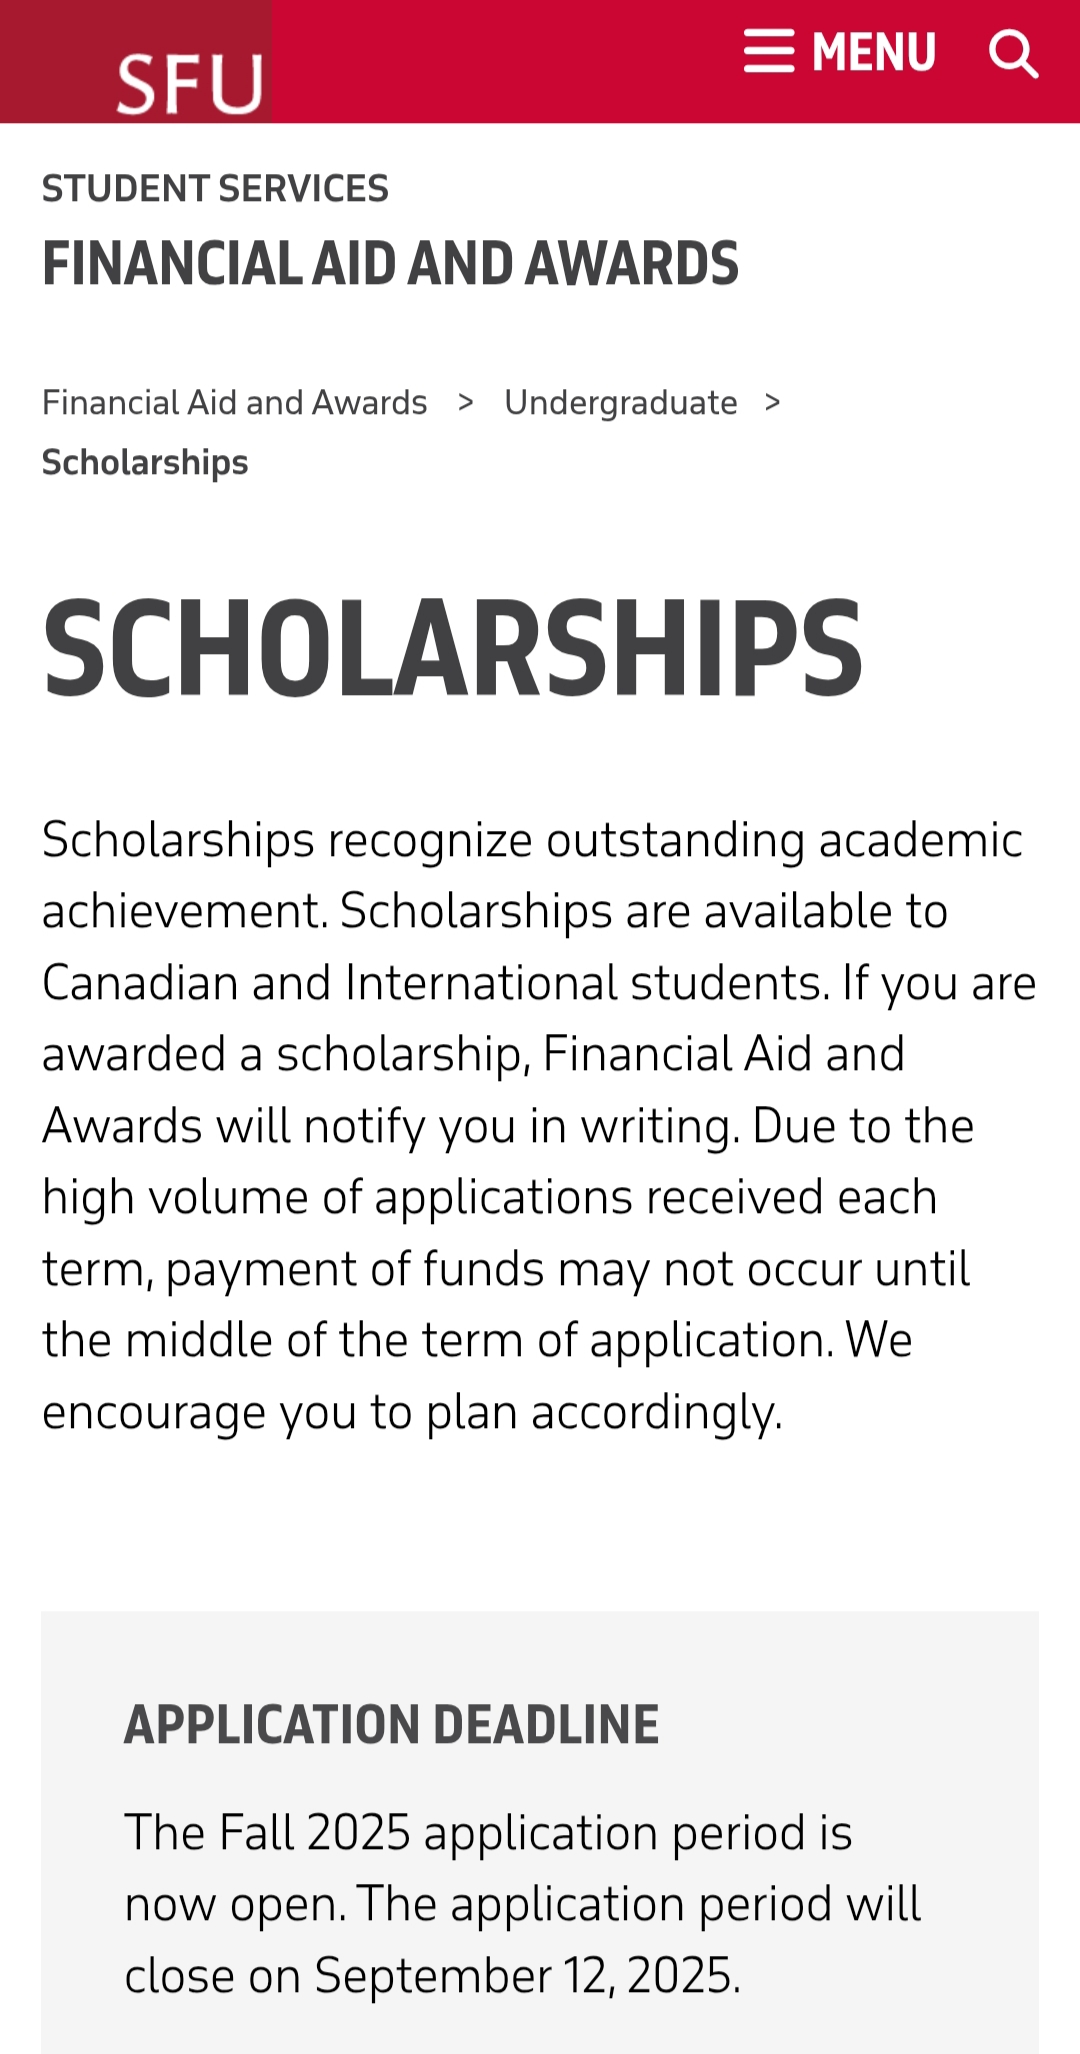Screen dimensions: 1080x2054
Task: Click the 'high volume of applications received' line
Action: coord(489,1197)
